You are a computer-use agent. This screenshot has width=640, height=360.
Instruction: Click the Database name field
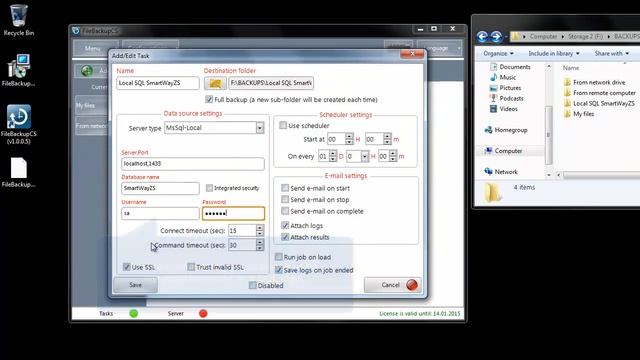point(160,188)
